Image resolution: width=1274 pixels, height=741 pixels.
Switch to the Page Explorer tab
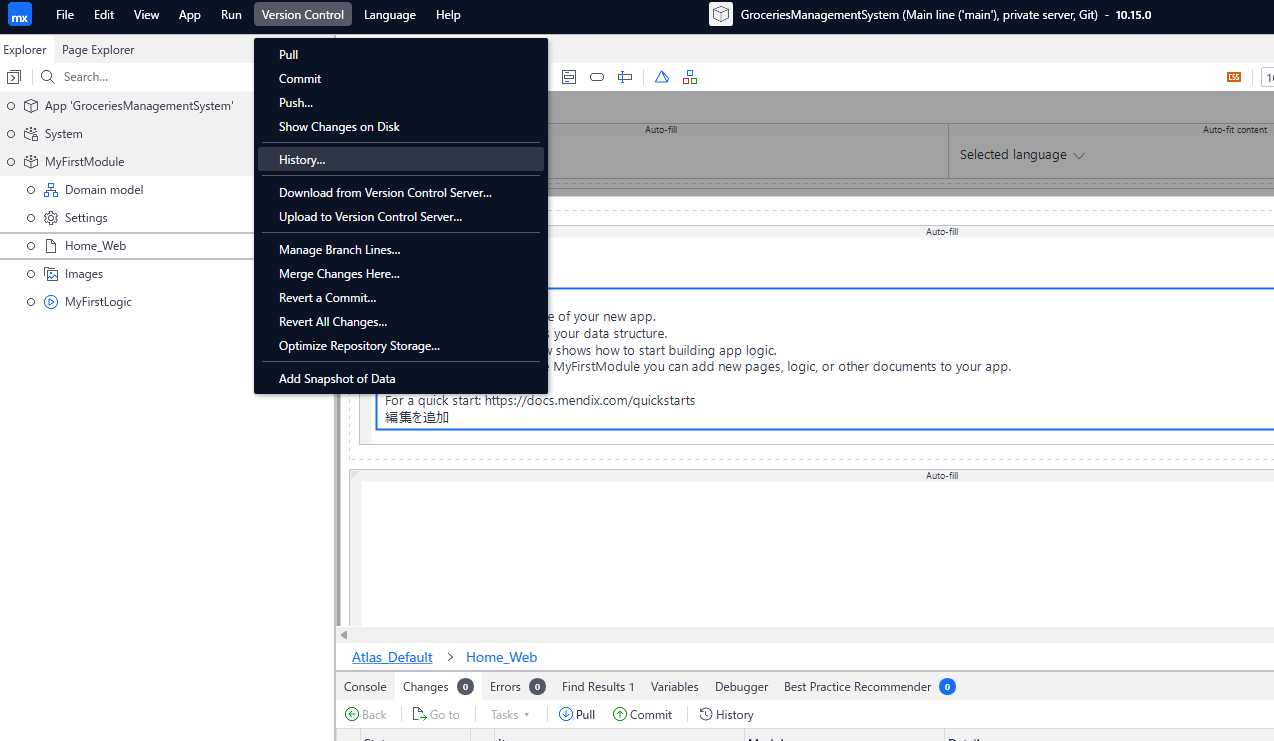[x=97, y=49]
